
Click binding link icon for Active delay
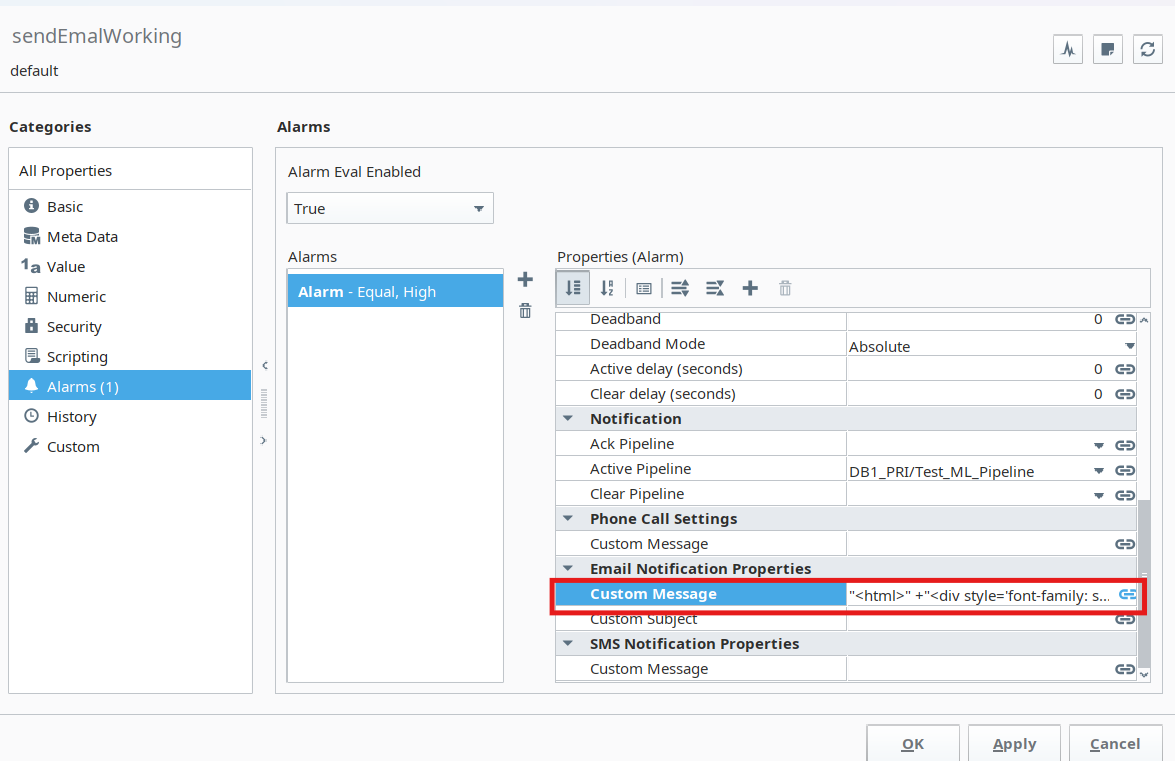pyautogui.click(x=1125, y=369)
